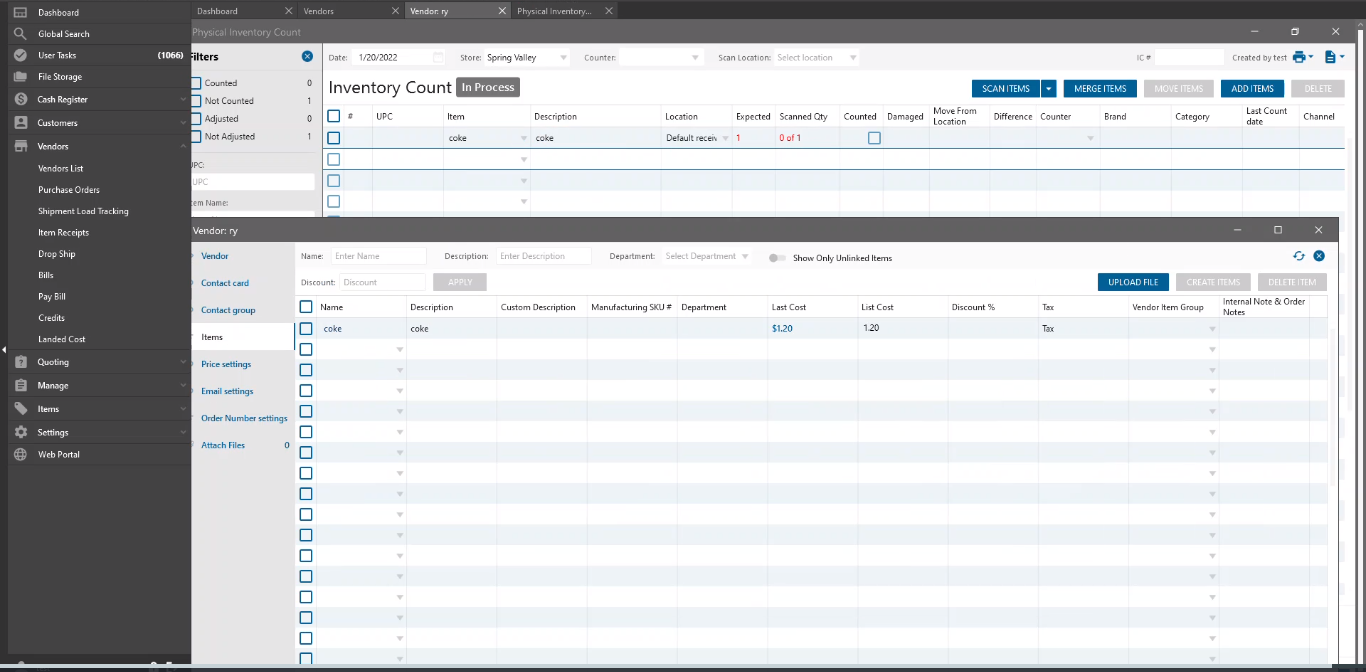Select Price settings in vendor sidebar
1366x672 pixels.
[x=226, y=364]
